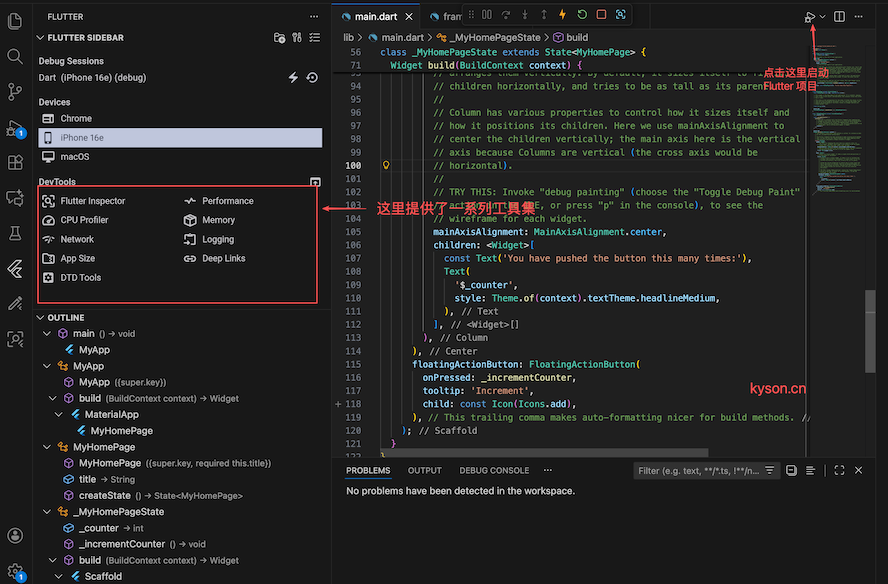Open Run and Debug in the activity bar
Screen dimensions: 888x584
[x=15, y=126]
